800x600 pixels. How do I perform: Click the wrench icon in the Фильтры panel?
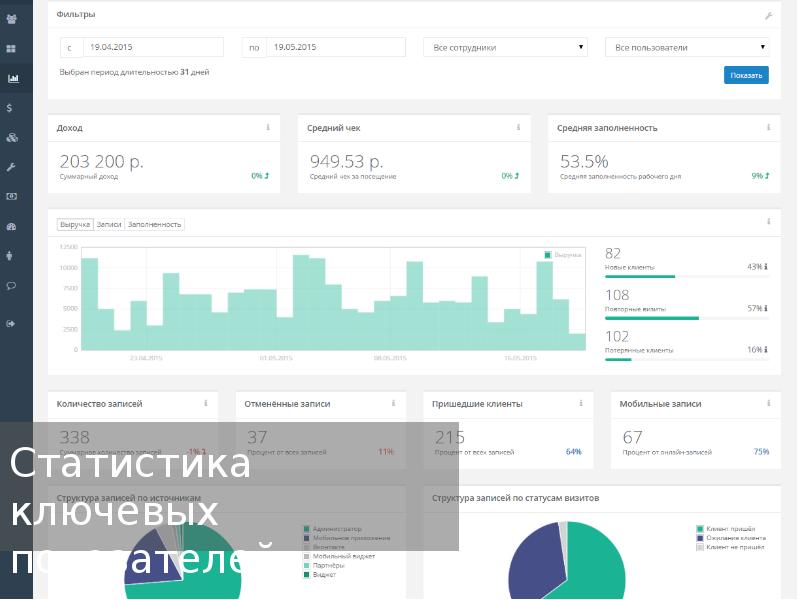click(768, 16)
